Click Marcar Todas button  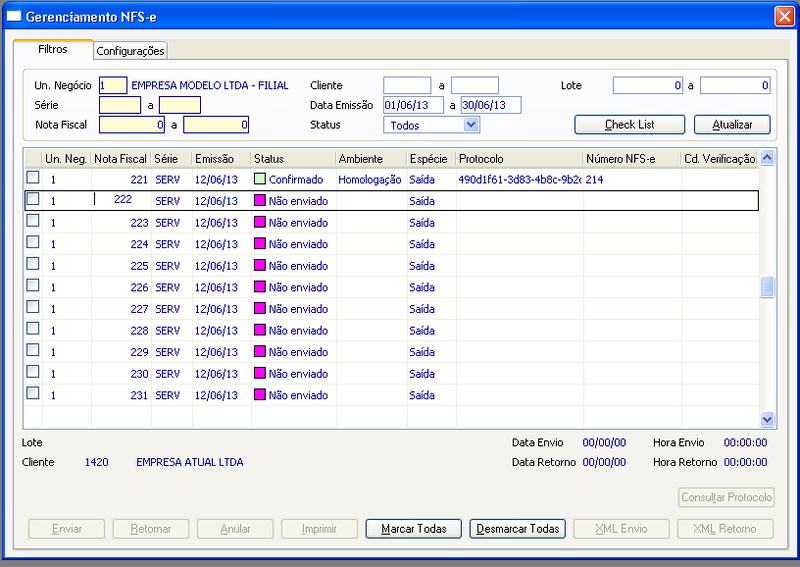pos(413,529)
